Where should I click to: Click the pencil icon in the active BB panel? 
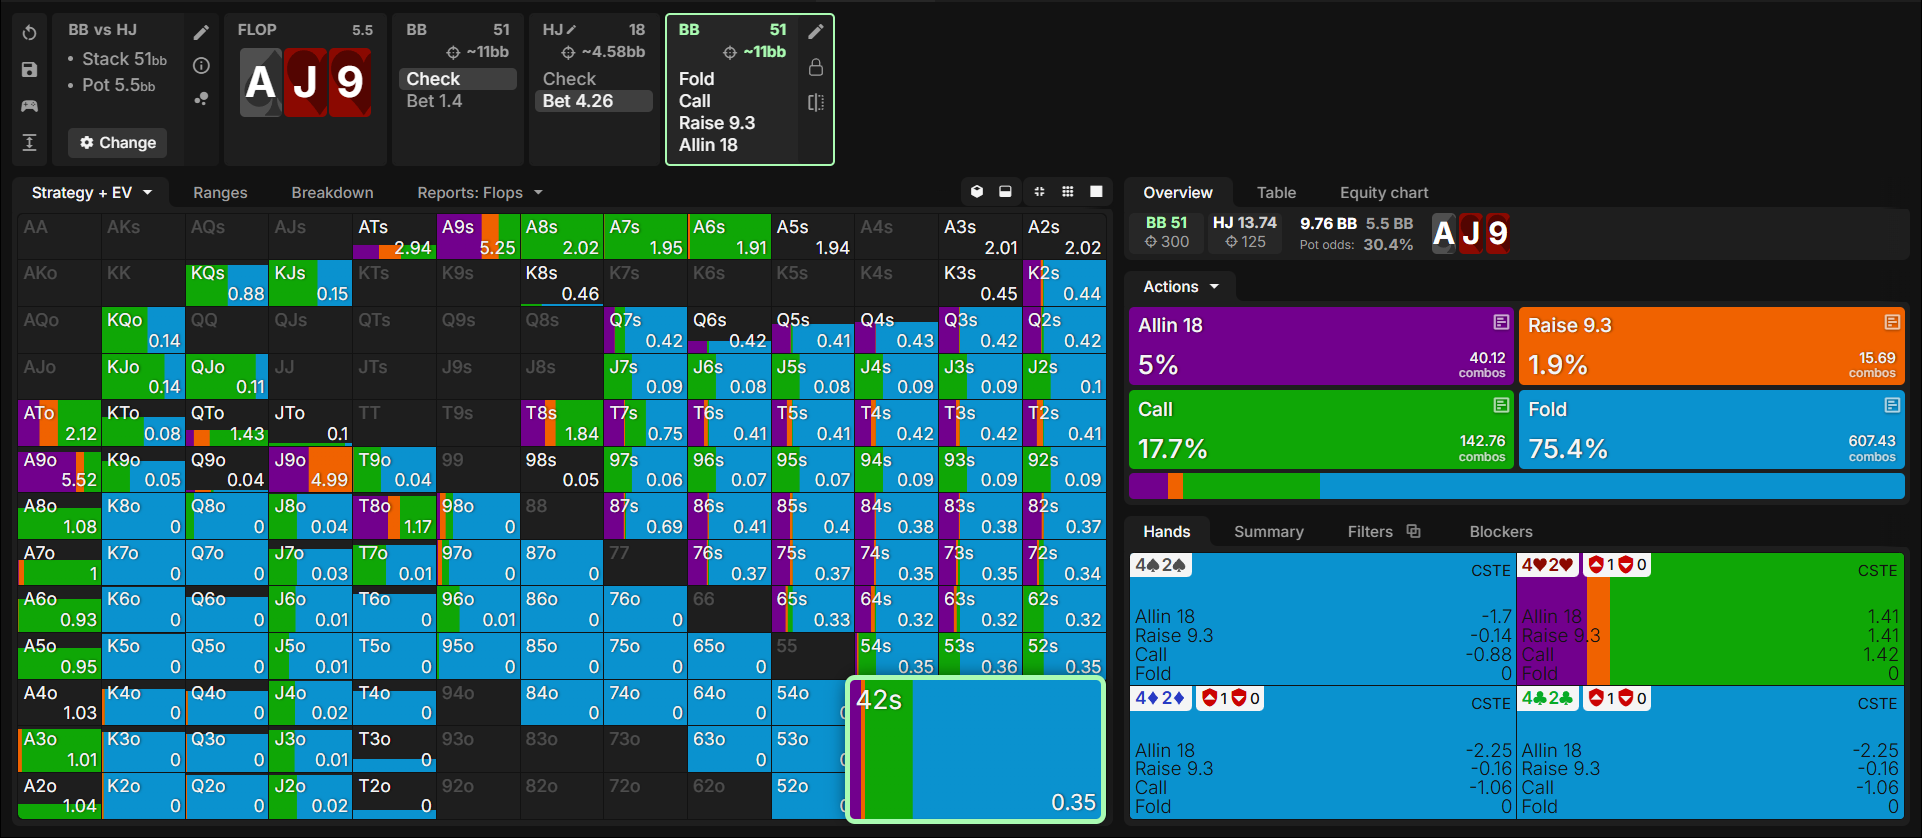816,31
